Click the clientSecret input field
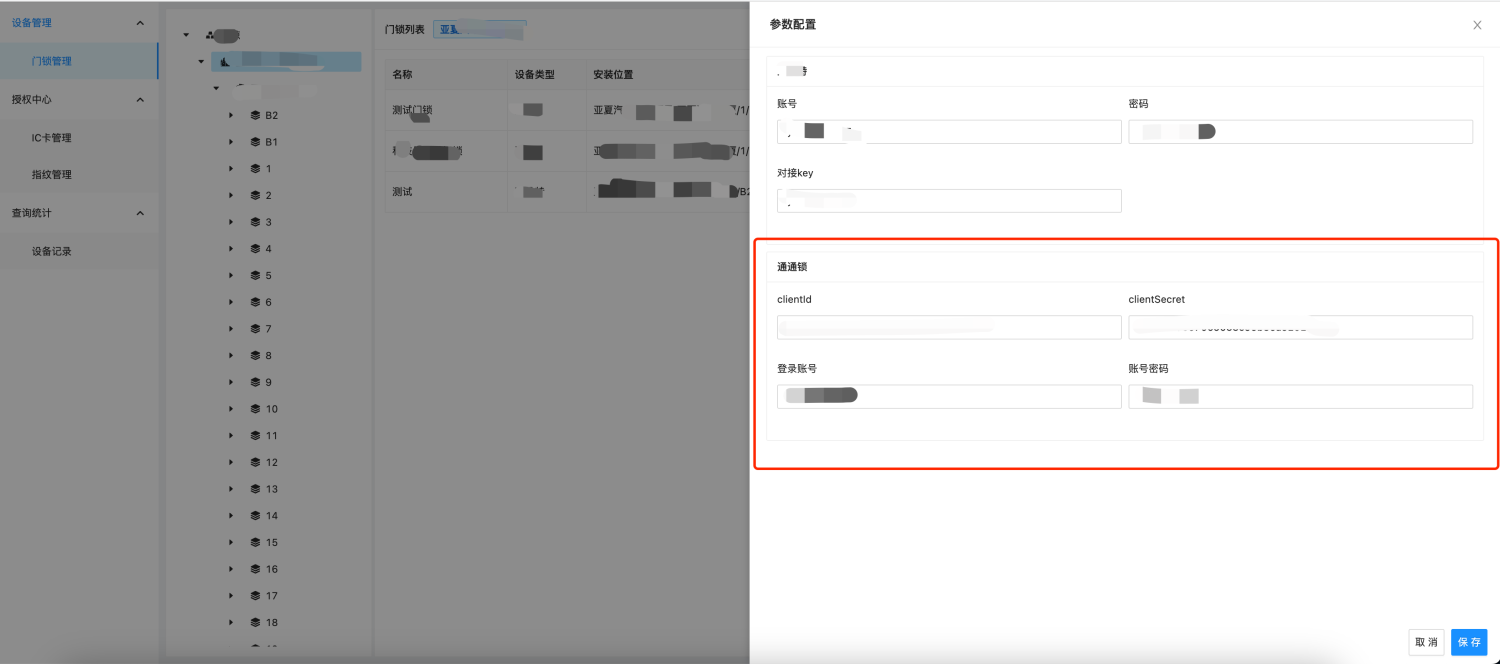This screenshot has width=1500, height=664. tap(1300, 328)
